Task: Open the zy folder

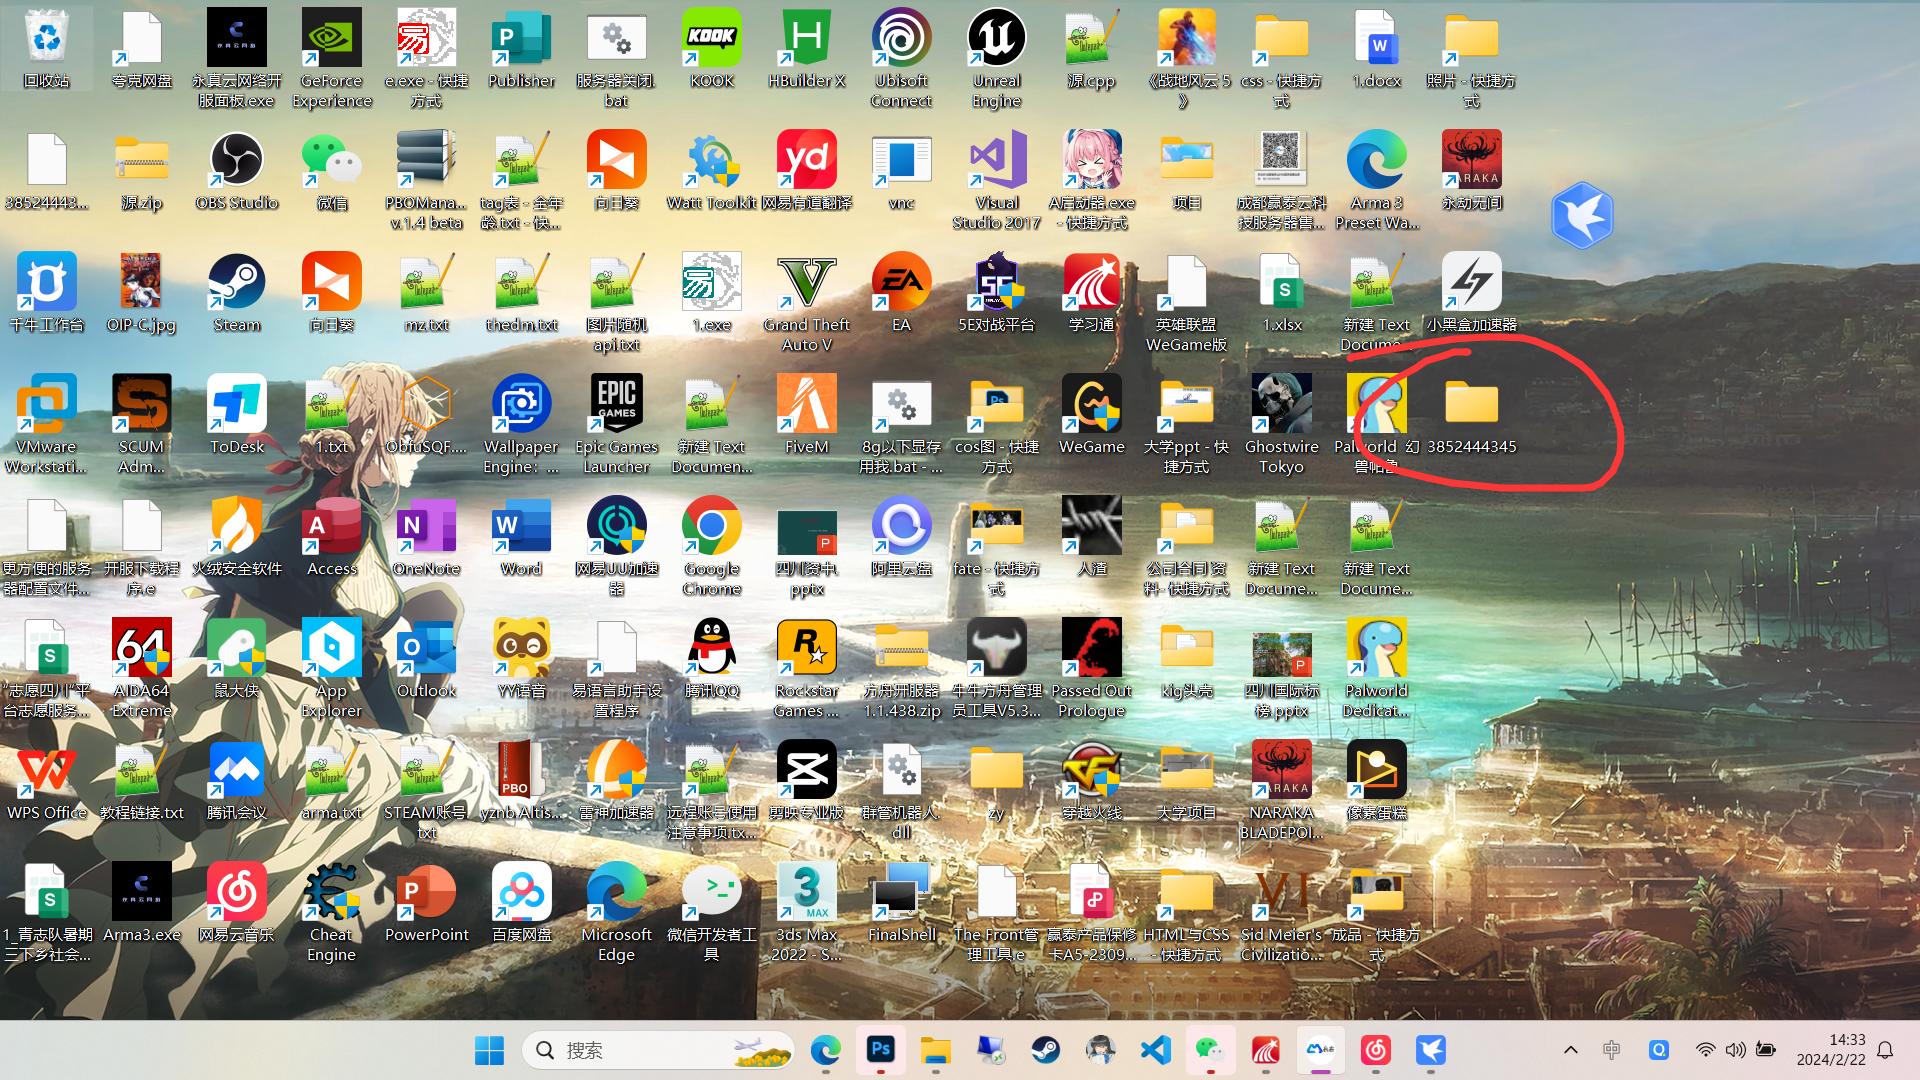Action: [997, 782]
